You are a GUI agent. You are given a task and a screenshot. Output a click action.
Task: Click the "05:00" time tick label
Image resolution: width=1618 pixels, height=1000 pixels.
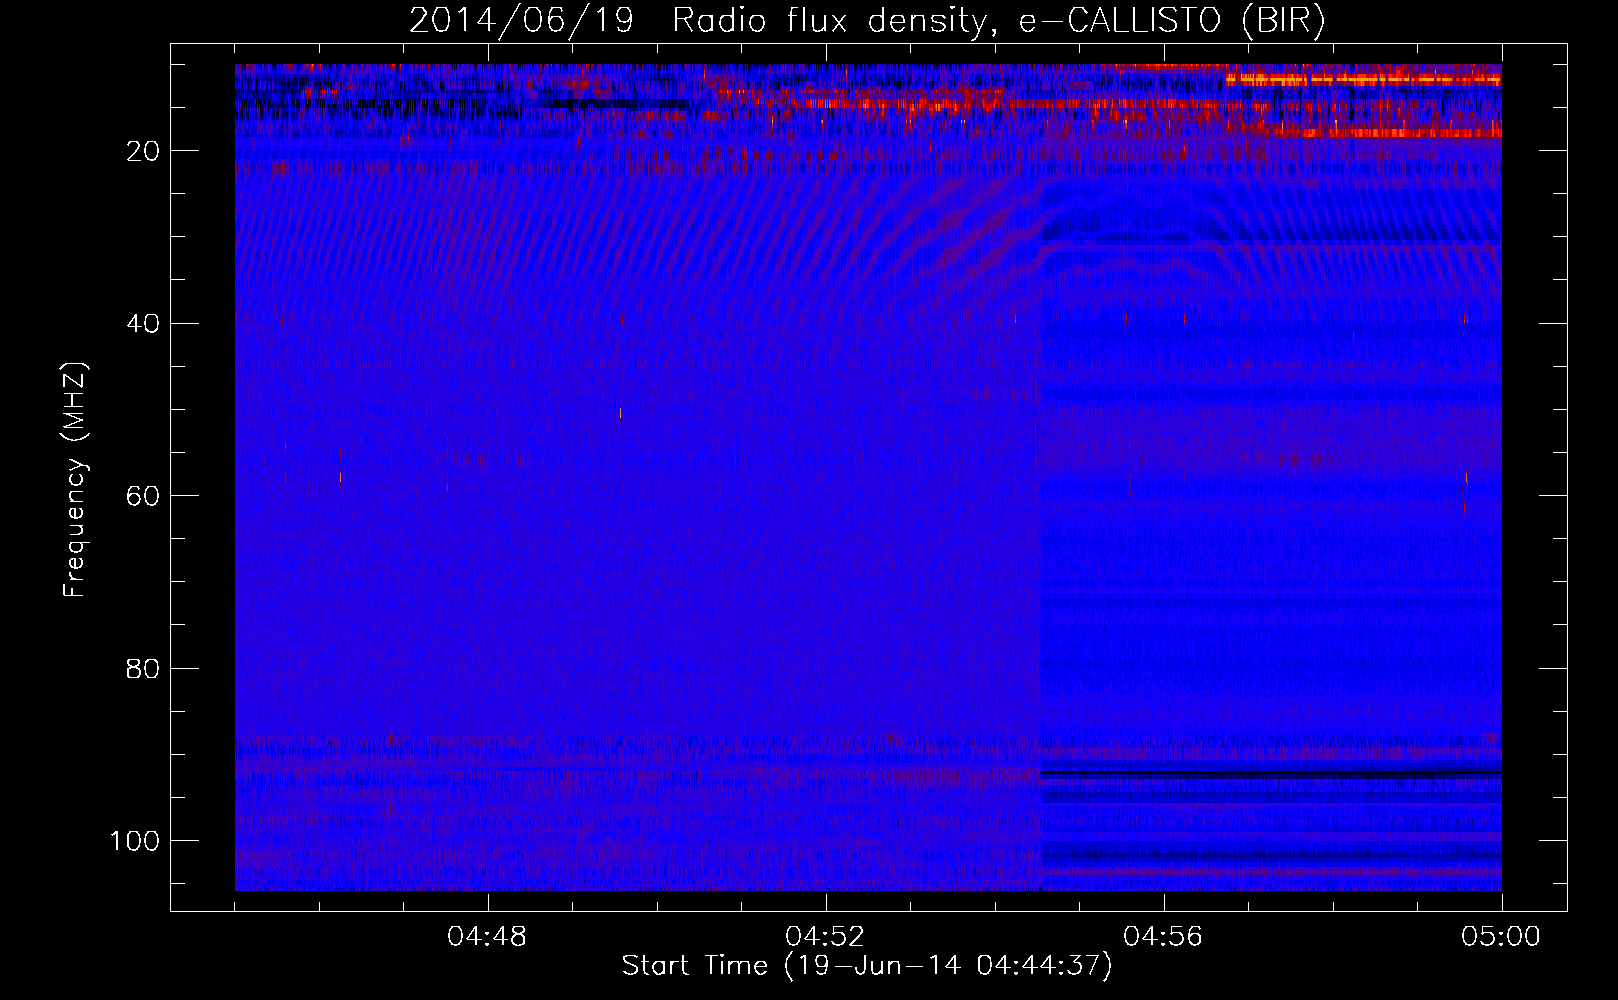[1501, 937]
